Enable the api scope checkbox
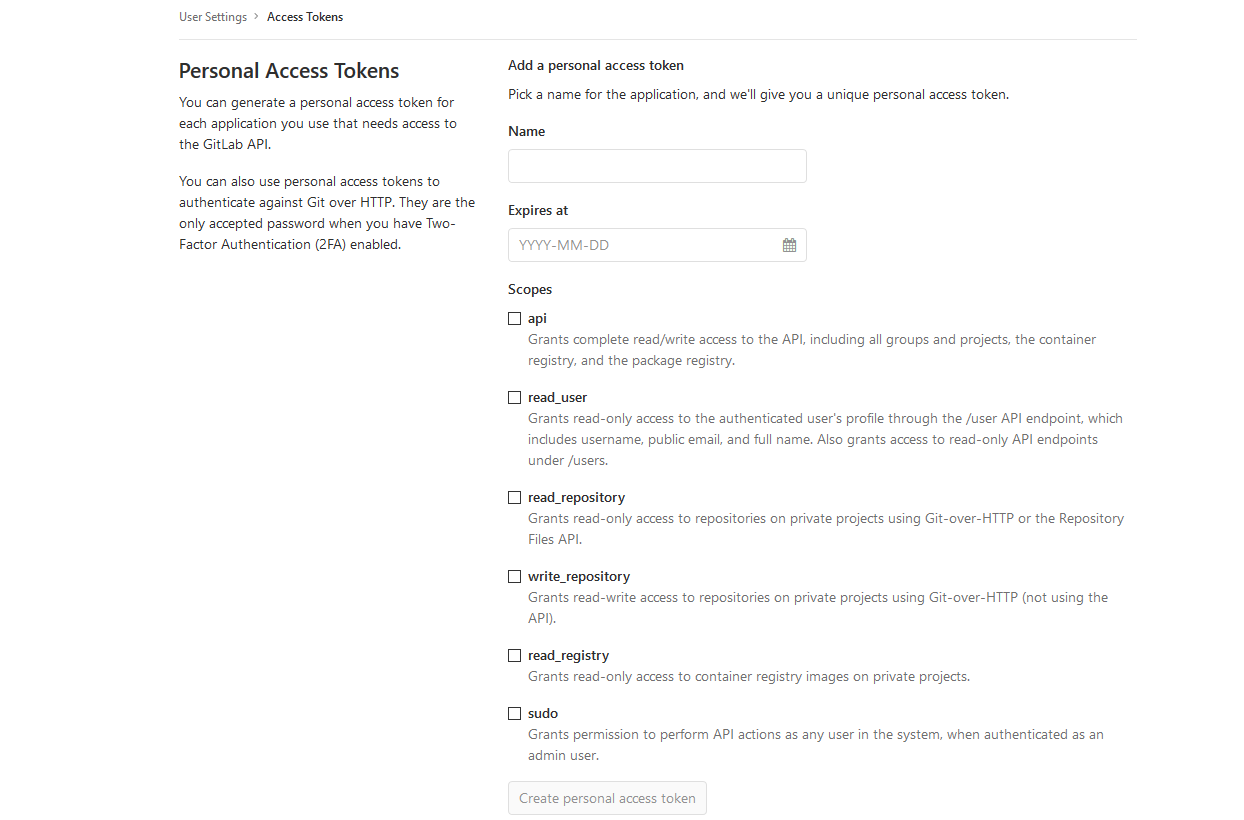Image resolution: width=1244 pixels, height=820 pixels. (x=514, y=317)
